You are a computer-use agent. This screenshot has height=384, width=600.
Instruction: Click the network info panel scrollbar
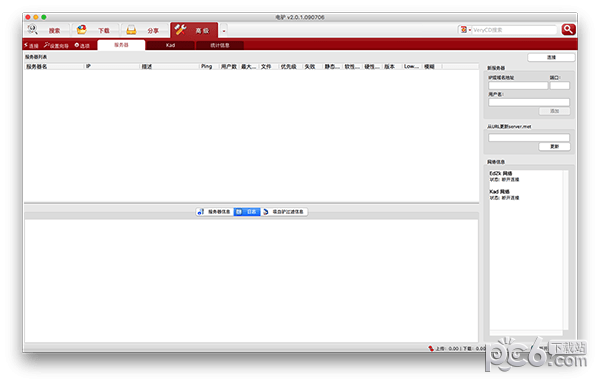click(565, 251)
